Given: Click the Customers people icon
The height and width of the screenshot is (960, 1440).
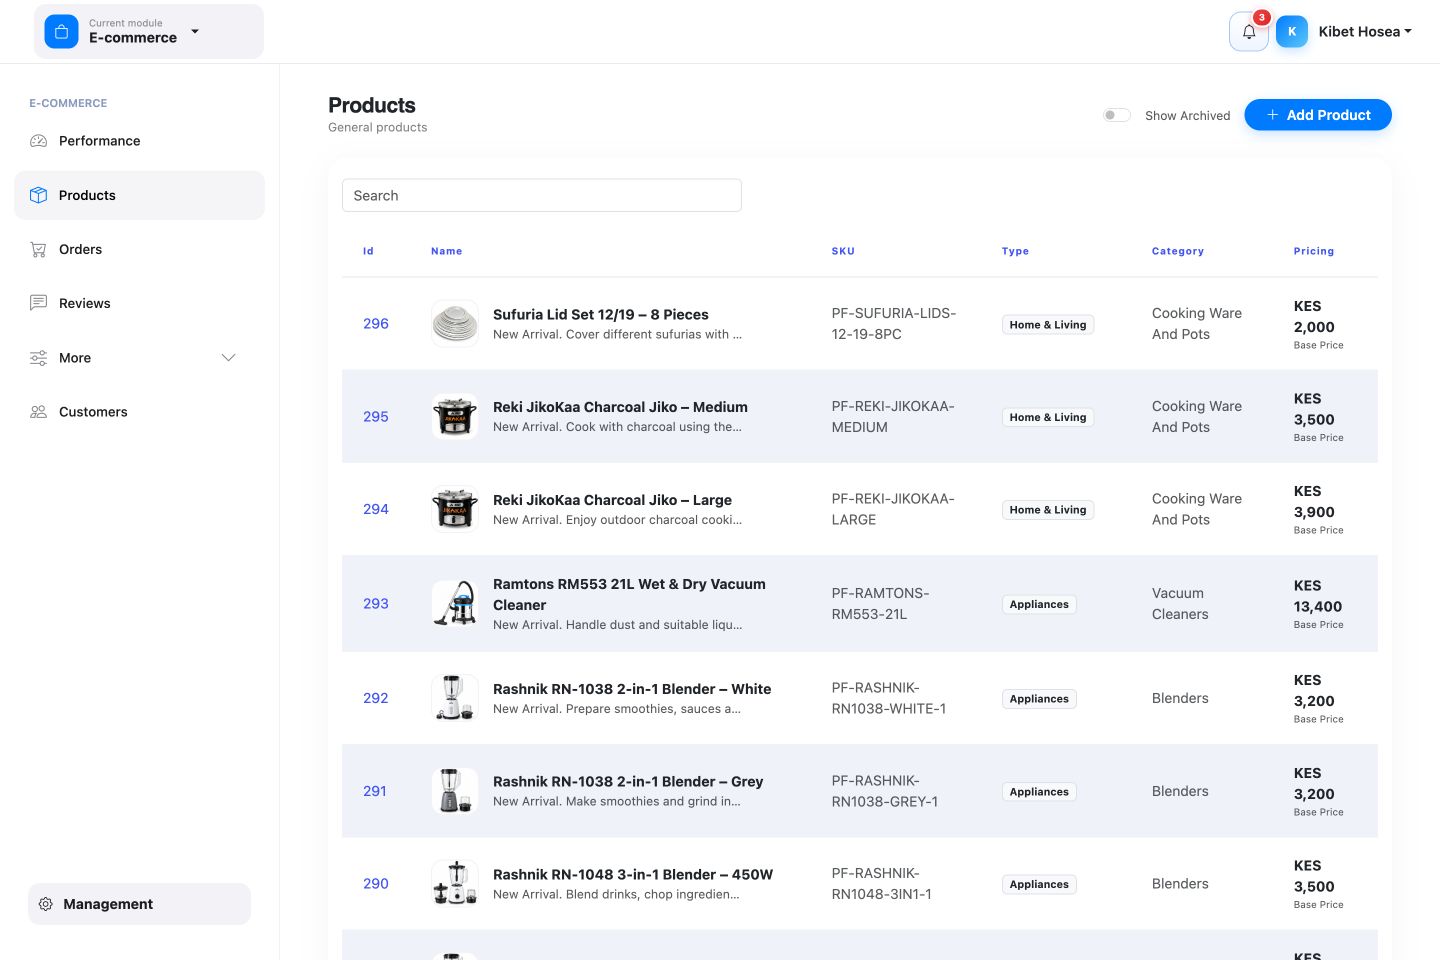Looking at the screenshot, I should [x=39, y=412].
